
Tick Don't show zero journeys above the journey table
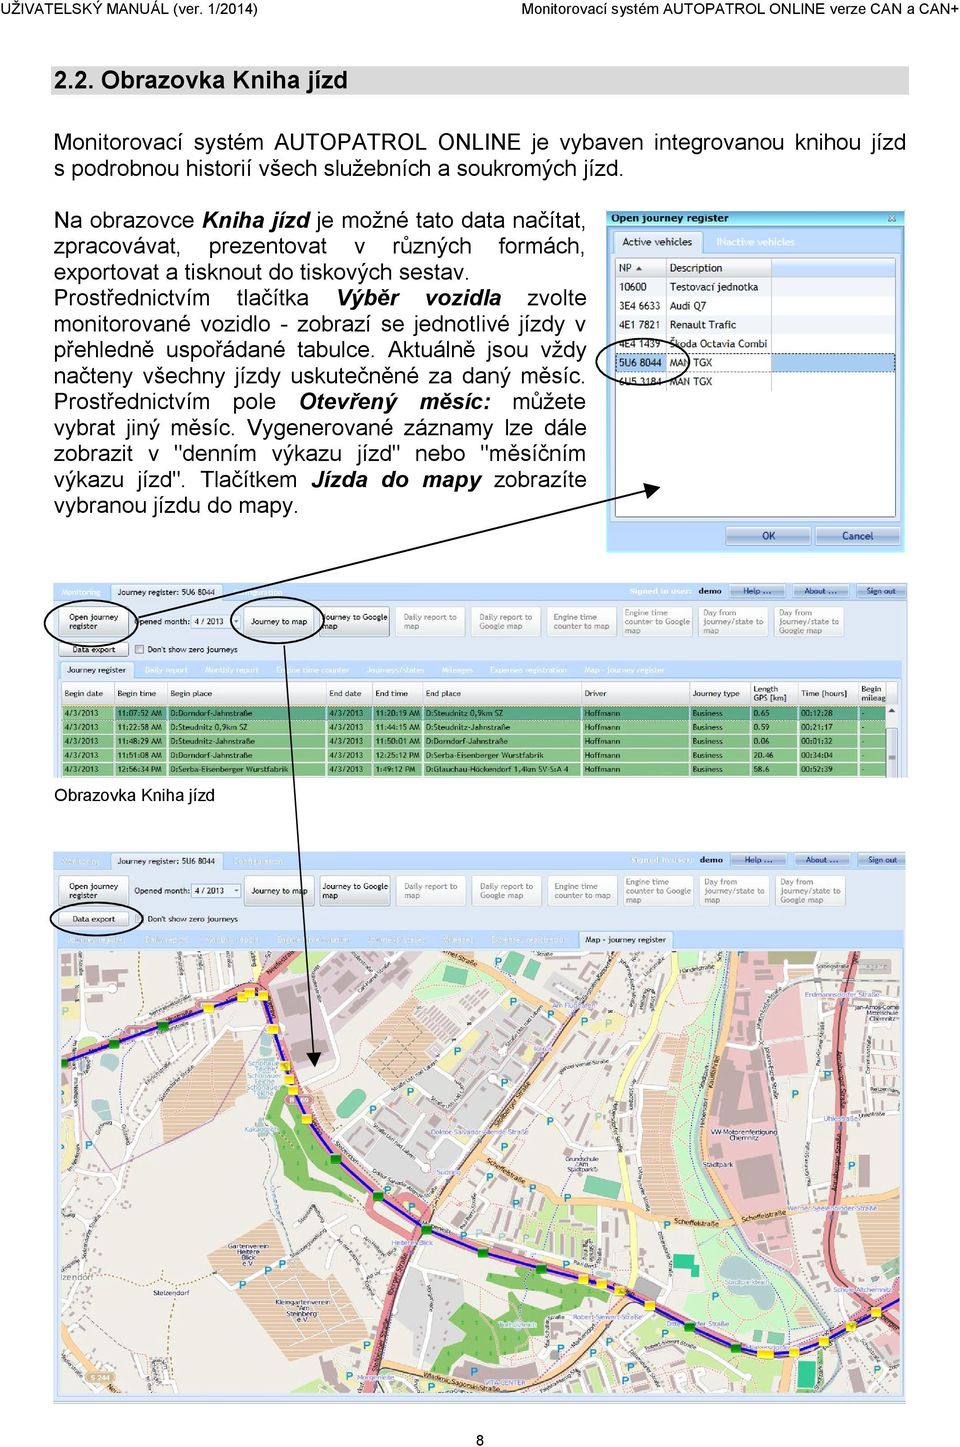(140, 650)
